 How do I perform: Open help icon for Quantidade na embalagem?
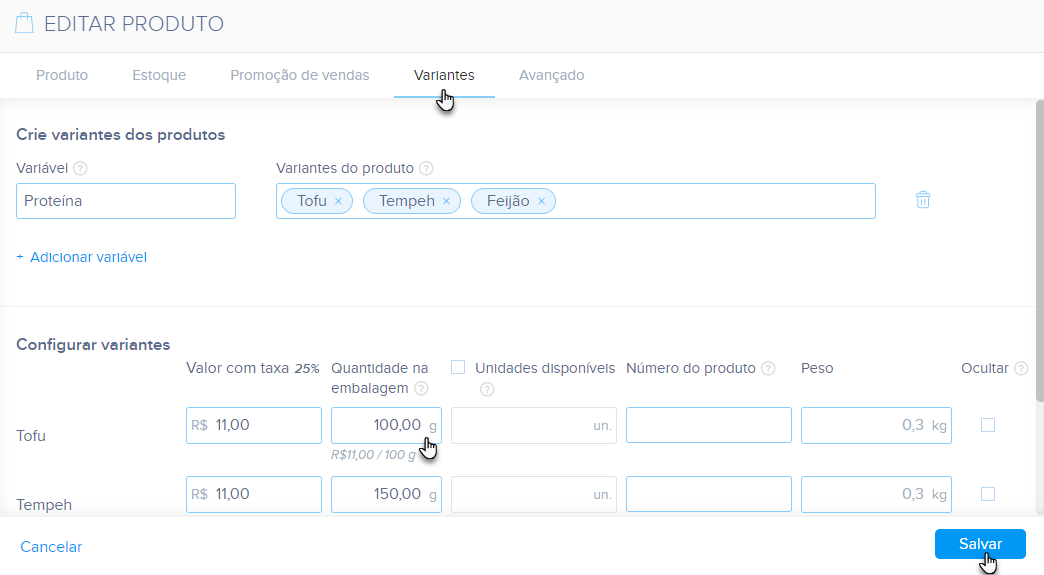[x=421, y=388]
